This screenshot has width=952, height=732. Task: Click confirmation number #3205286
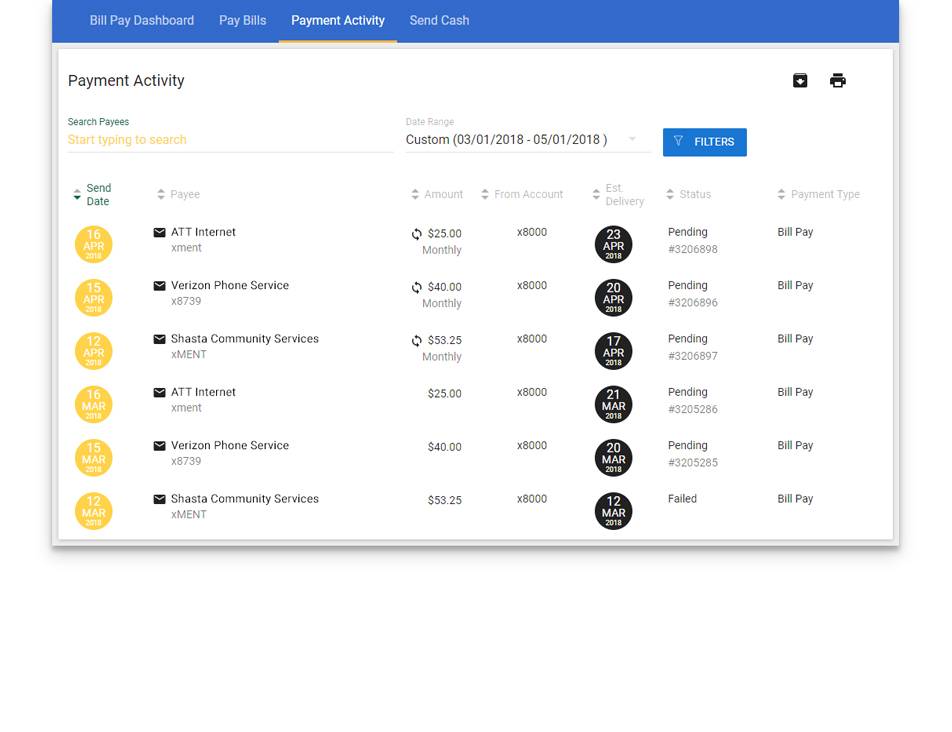pyautogui.click(x=693, y=410)
